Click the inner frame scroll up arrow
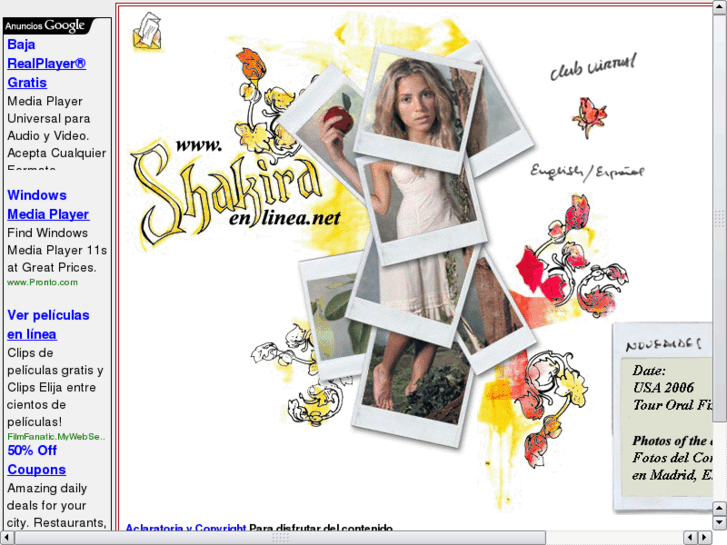 [x=719, y=508]
